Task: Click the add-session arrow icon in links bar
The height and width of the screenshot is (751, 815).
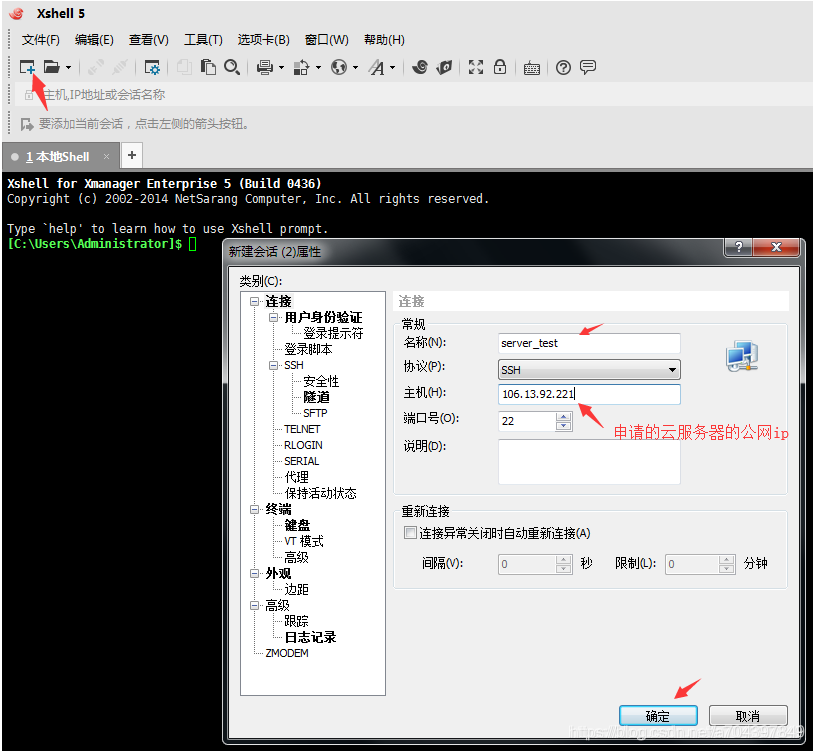Action: pos(27,124)
